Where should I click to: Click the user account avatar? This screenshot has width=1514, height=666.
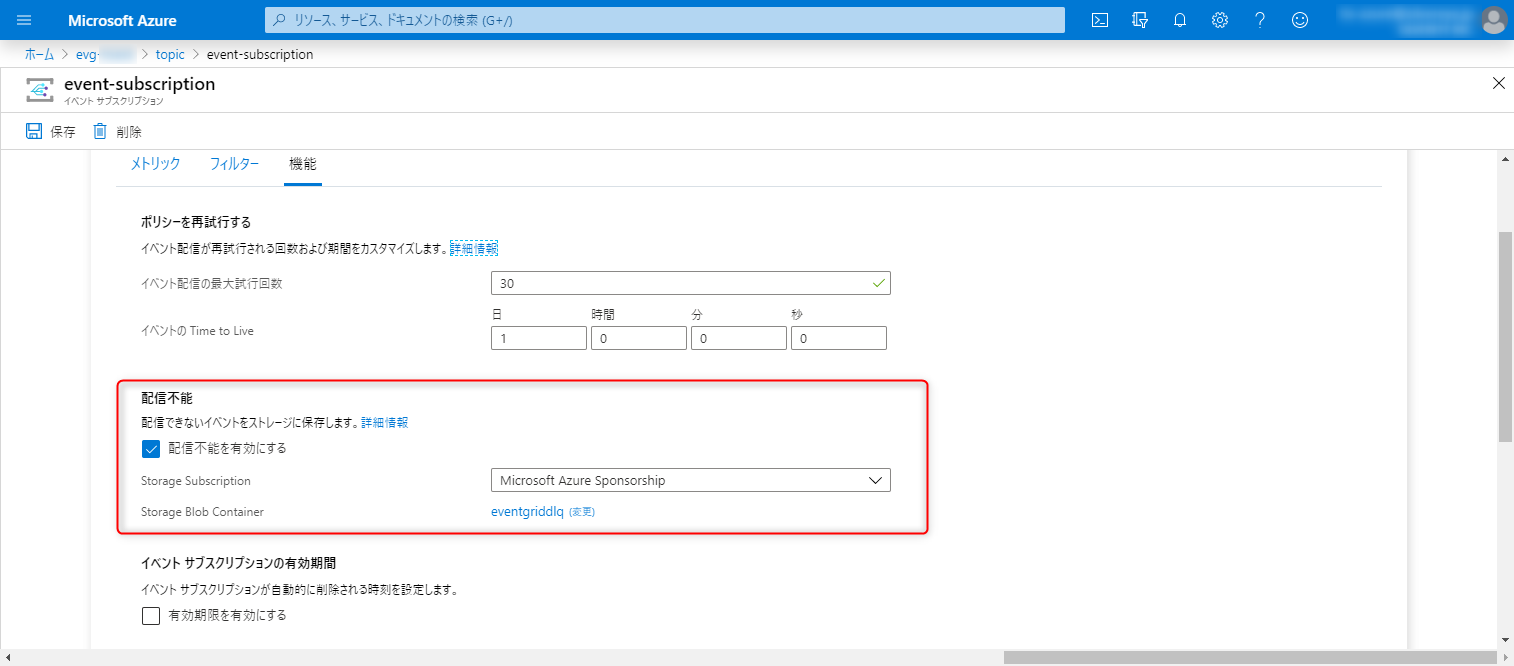tap(1494, 20)
